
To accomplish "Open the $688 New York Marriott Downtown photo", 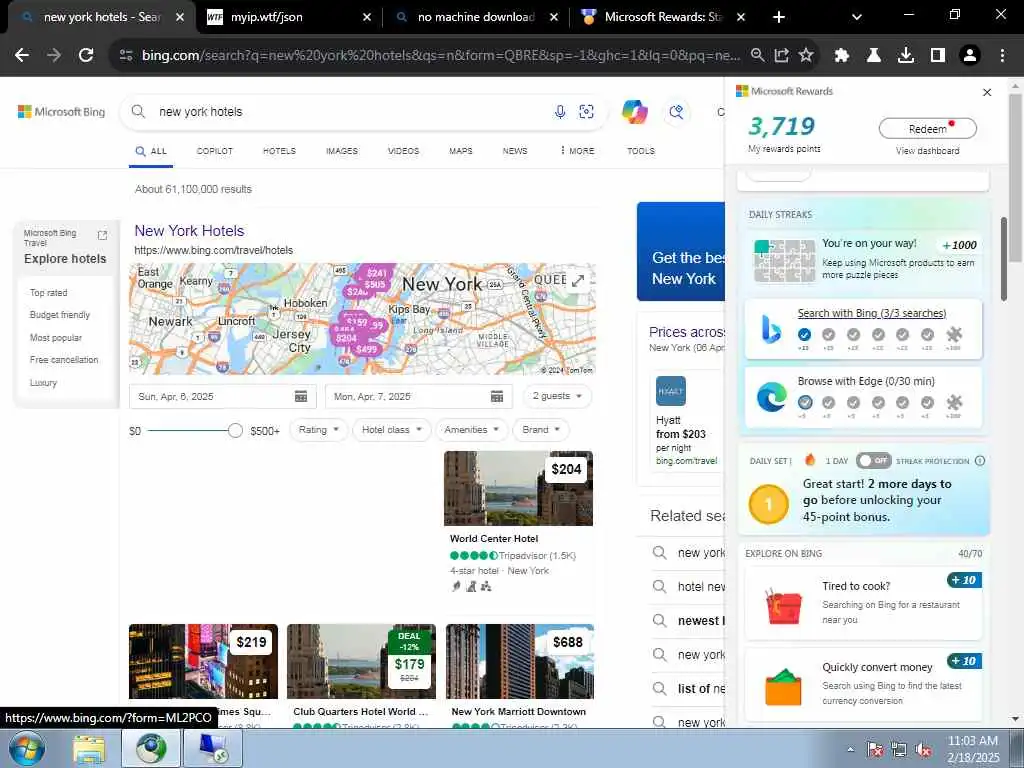I will tap(520, 662).
